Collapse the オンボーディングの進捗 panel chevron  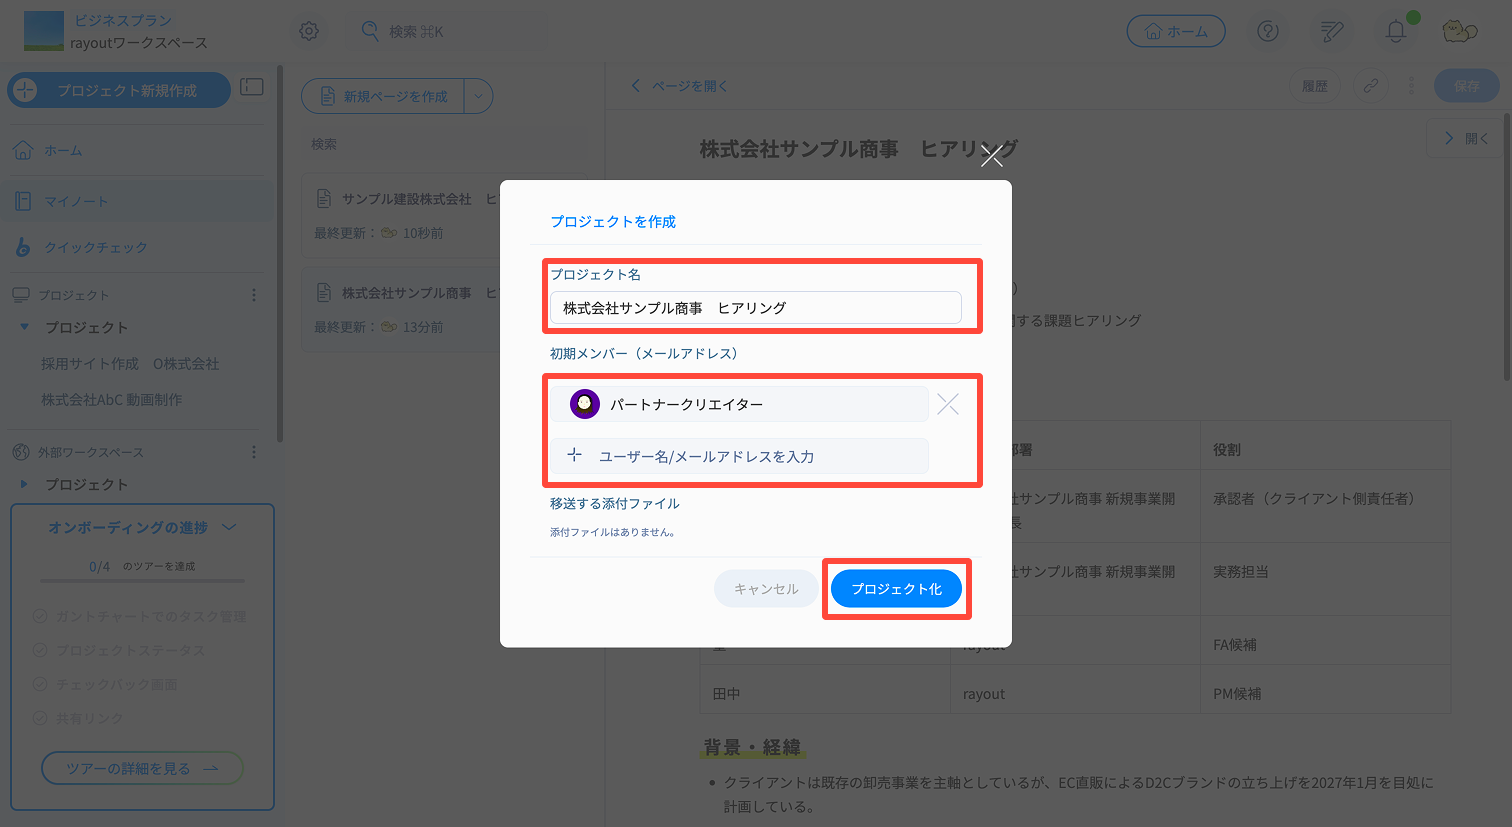[x=229, y=527]
